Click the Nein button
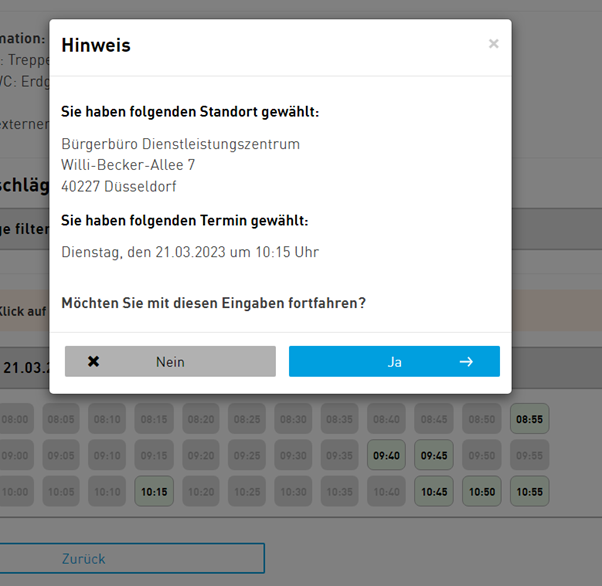This screenshot has width=602, height=586. [170, 361]
